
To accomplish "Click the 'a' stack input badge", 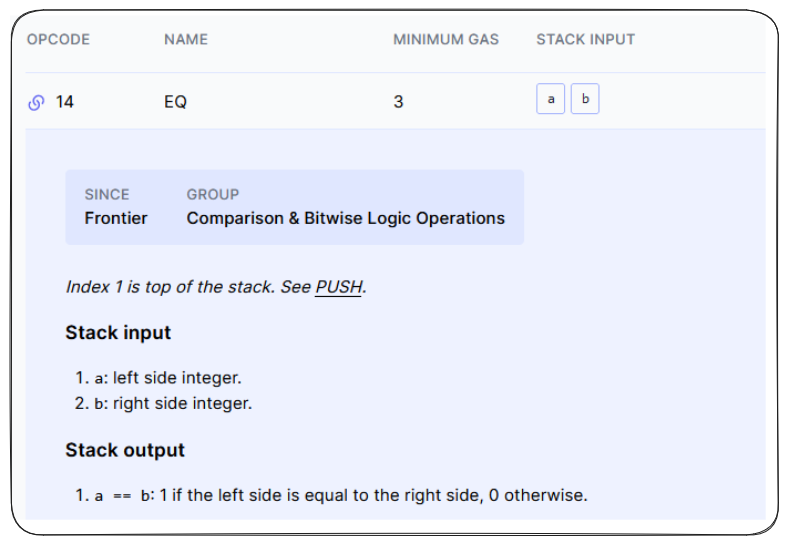I will [551, 100].
